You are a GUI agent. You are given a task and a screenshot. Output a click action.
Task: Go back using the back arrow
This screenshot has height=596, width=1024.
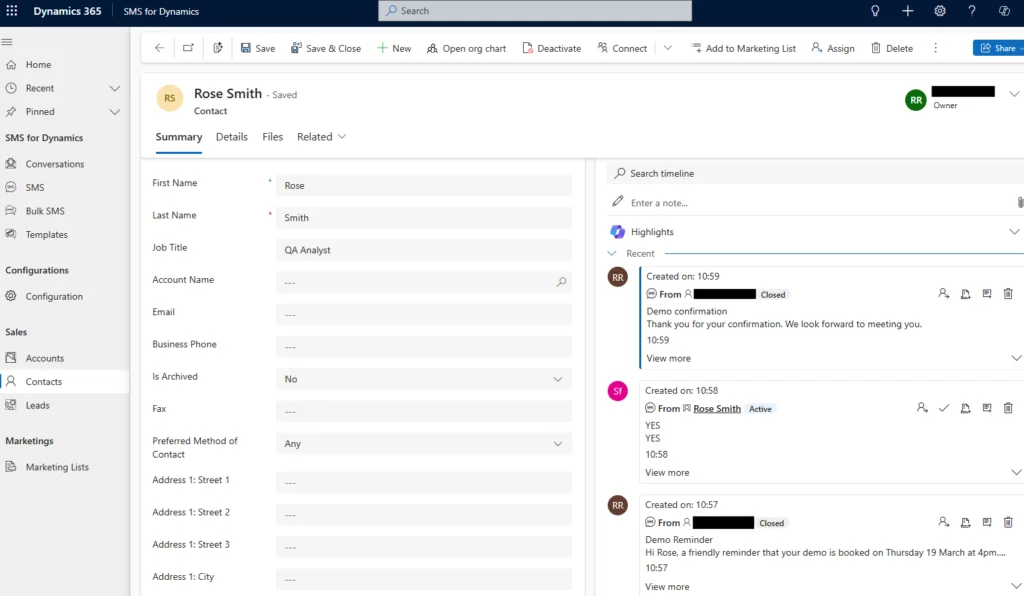pos(159,48)
